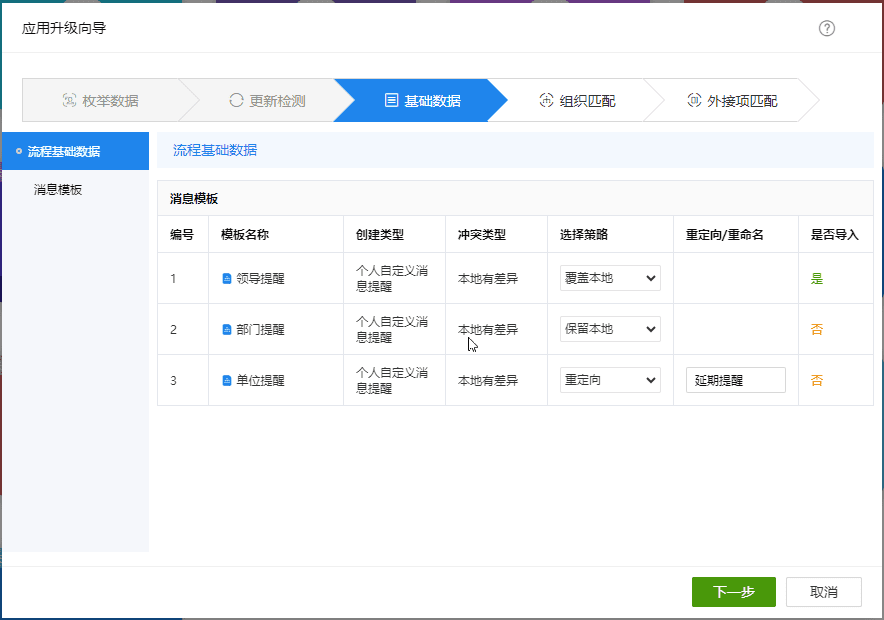
Task: Go to the 组织匹配 wizard step
Action: tap(577, 100)
